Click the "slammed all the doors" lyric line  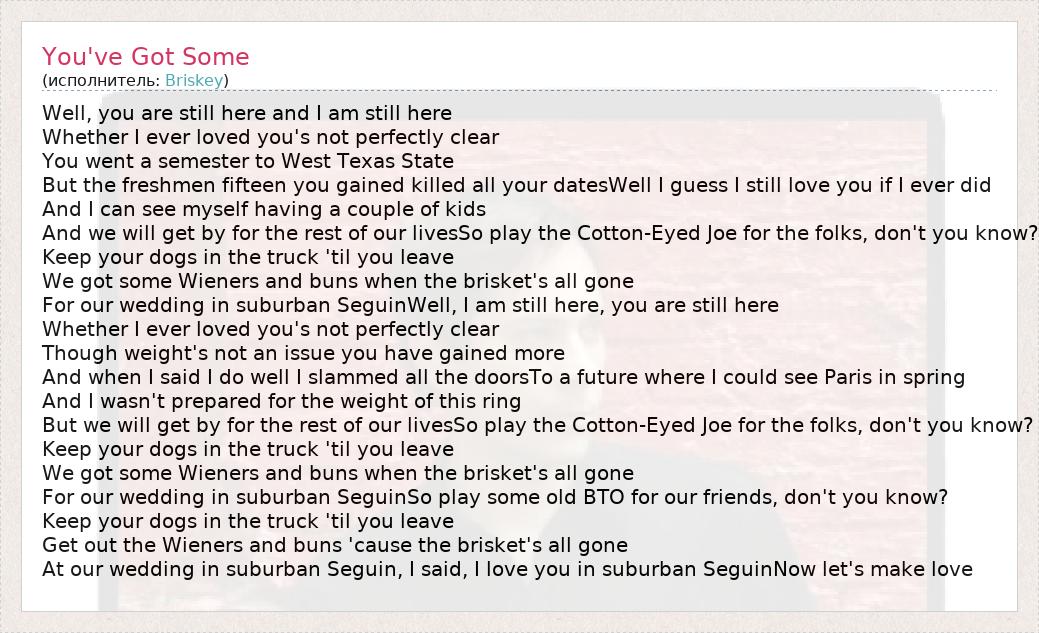pyautogui.click(x=503, y=377)
